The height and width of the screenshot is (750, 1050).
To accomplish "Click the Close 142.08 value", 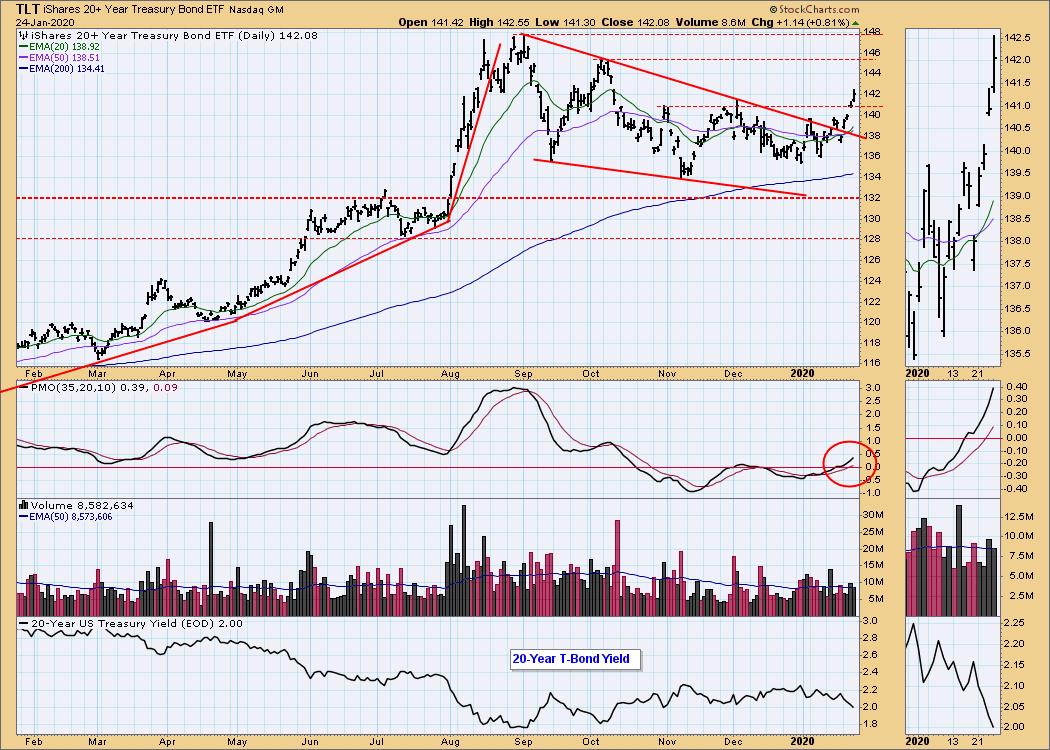I will pos(633,22).
